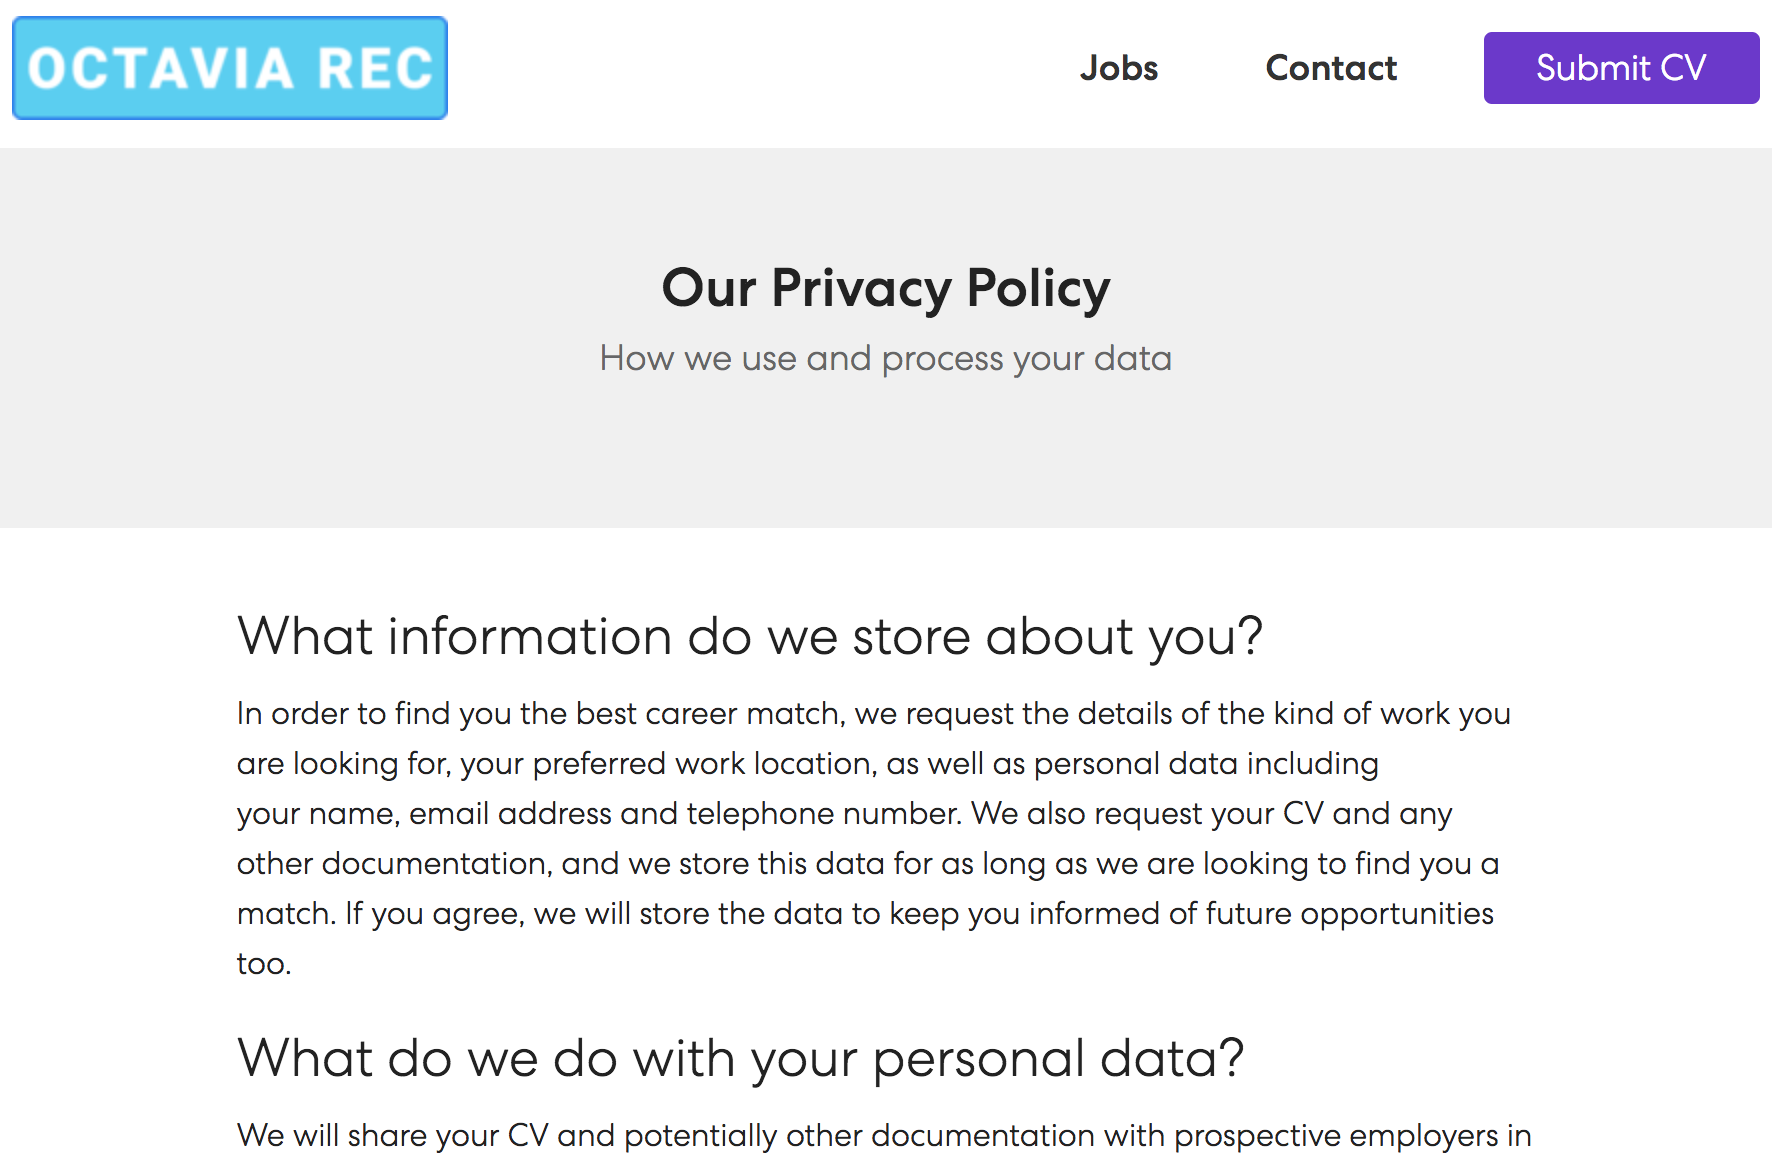Click the Octavia Rec logo
The width and height of the screenshot is (1772, 1160).
(x=230, y=68)
